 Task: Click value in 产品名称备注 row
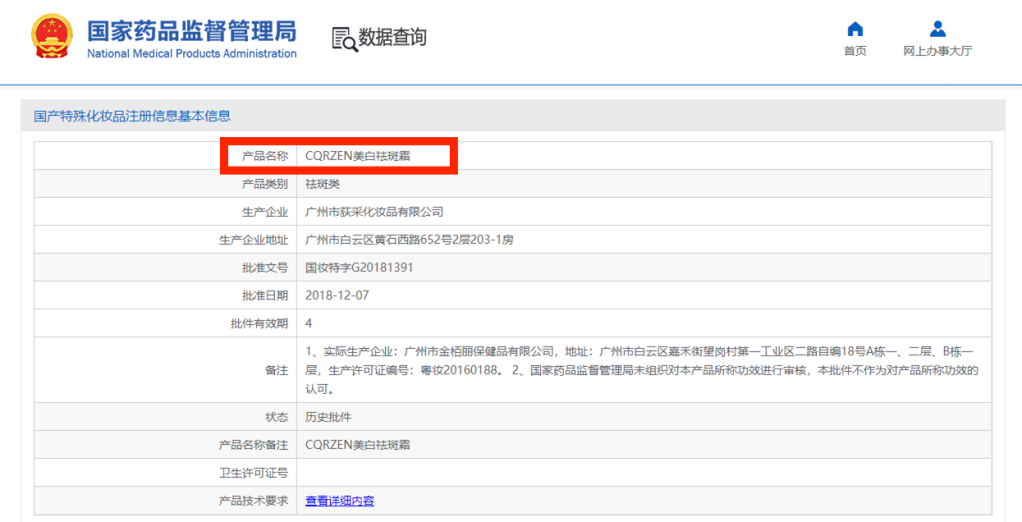(x=358, y=445)
